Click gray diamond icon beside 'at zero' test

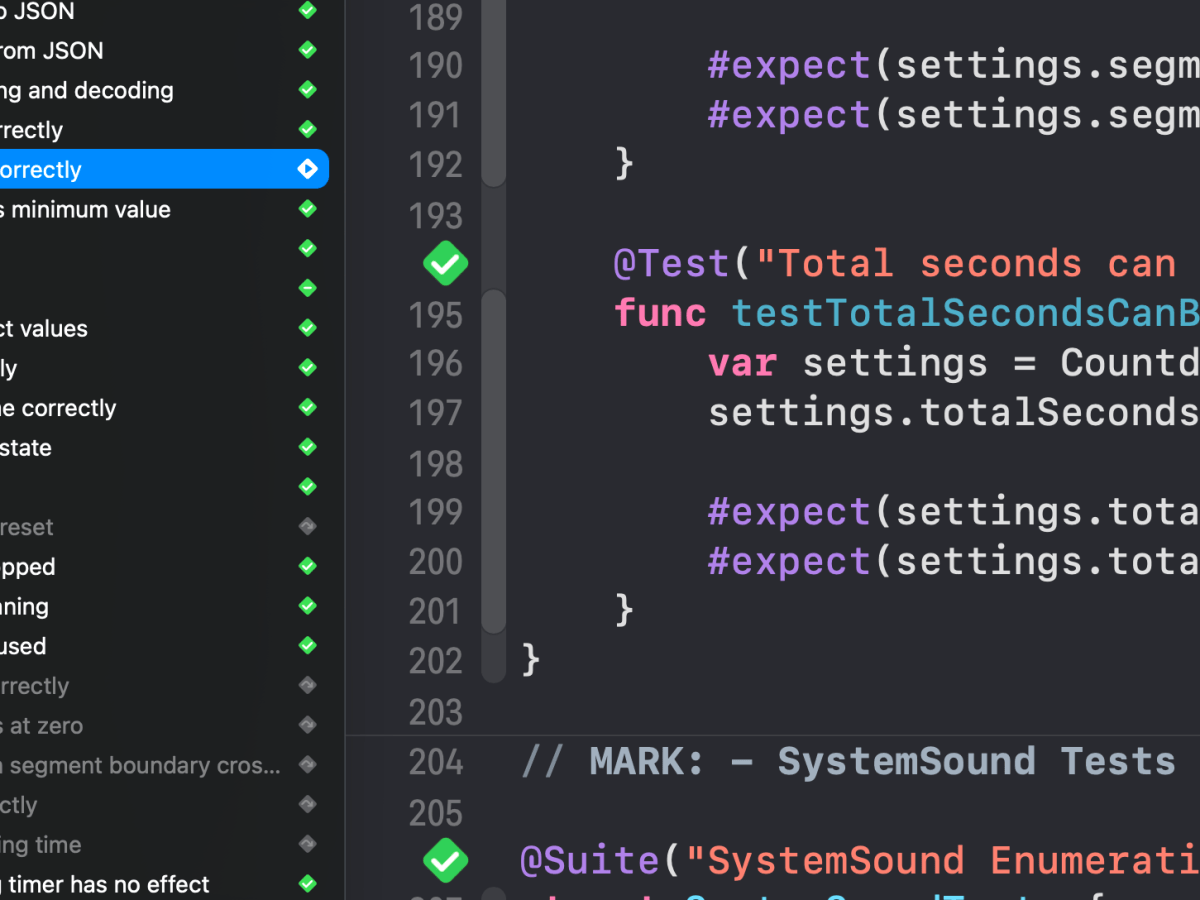307,725
